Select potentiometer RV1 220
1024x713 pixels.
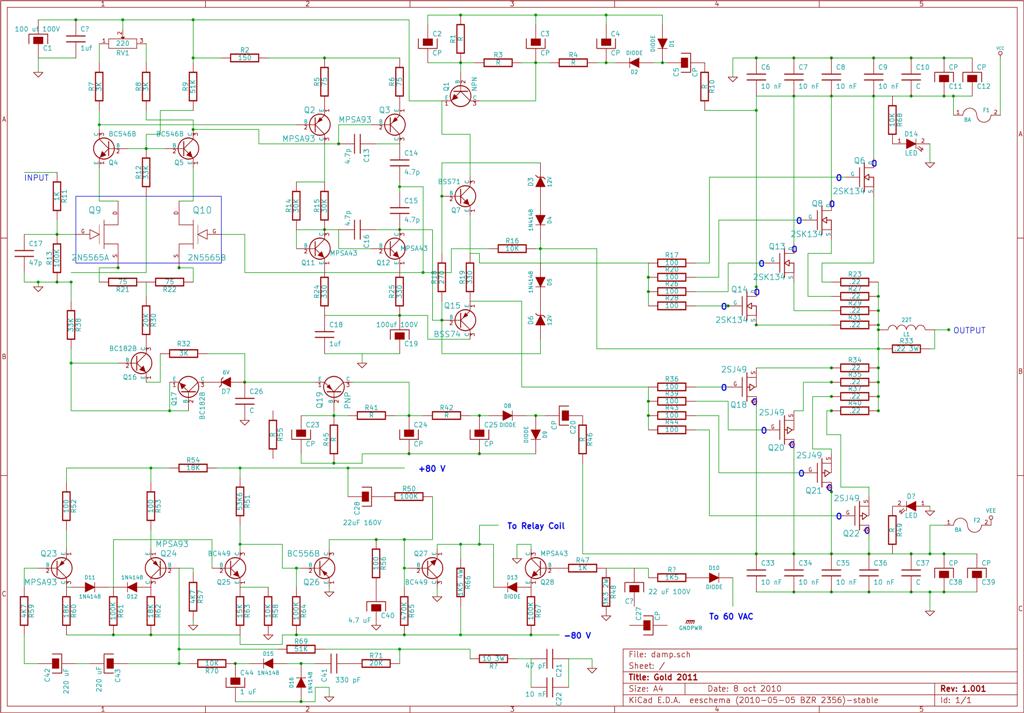(122, 42)
